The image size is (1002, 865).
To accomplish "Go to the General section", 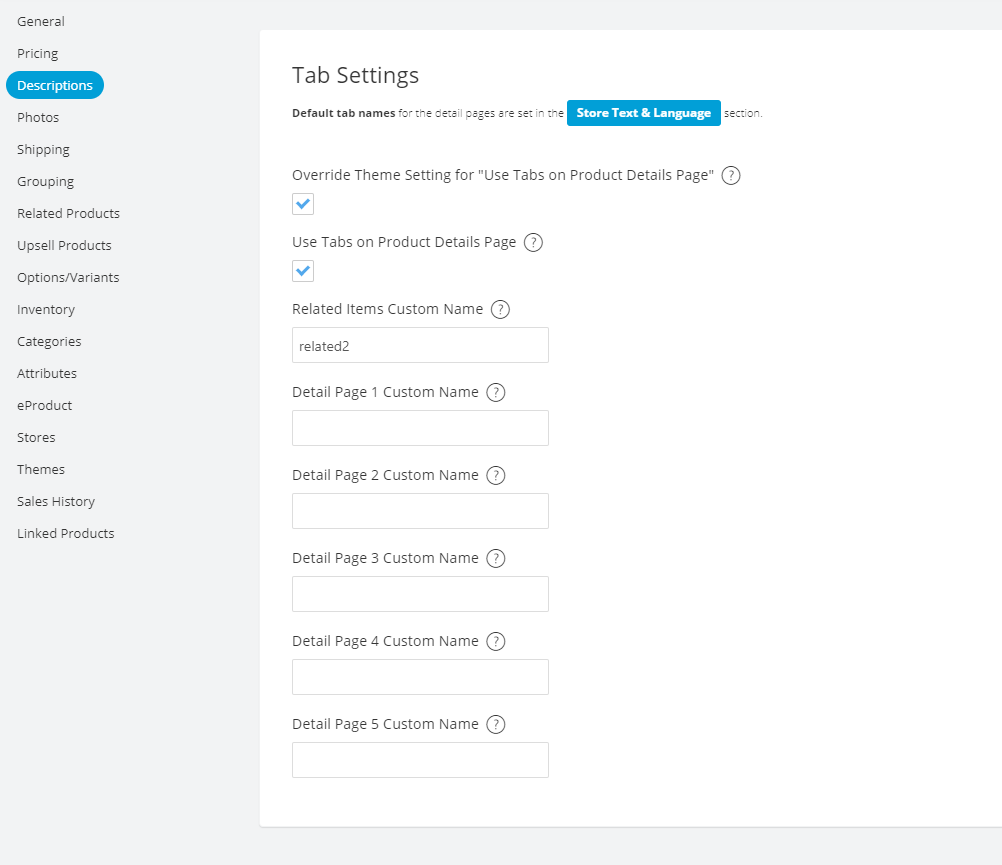I will 40,21.
